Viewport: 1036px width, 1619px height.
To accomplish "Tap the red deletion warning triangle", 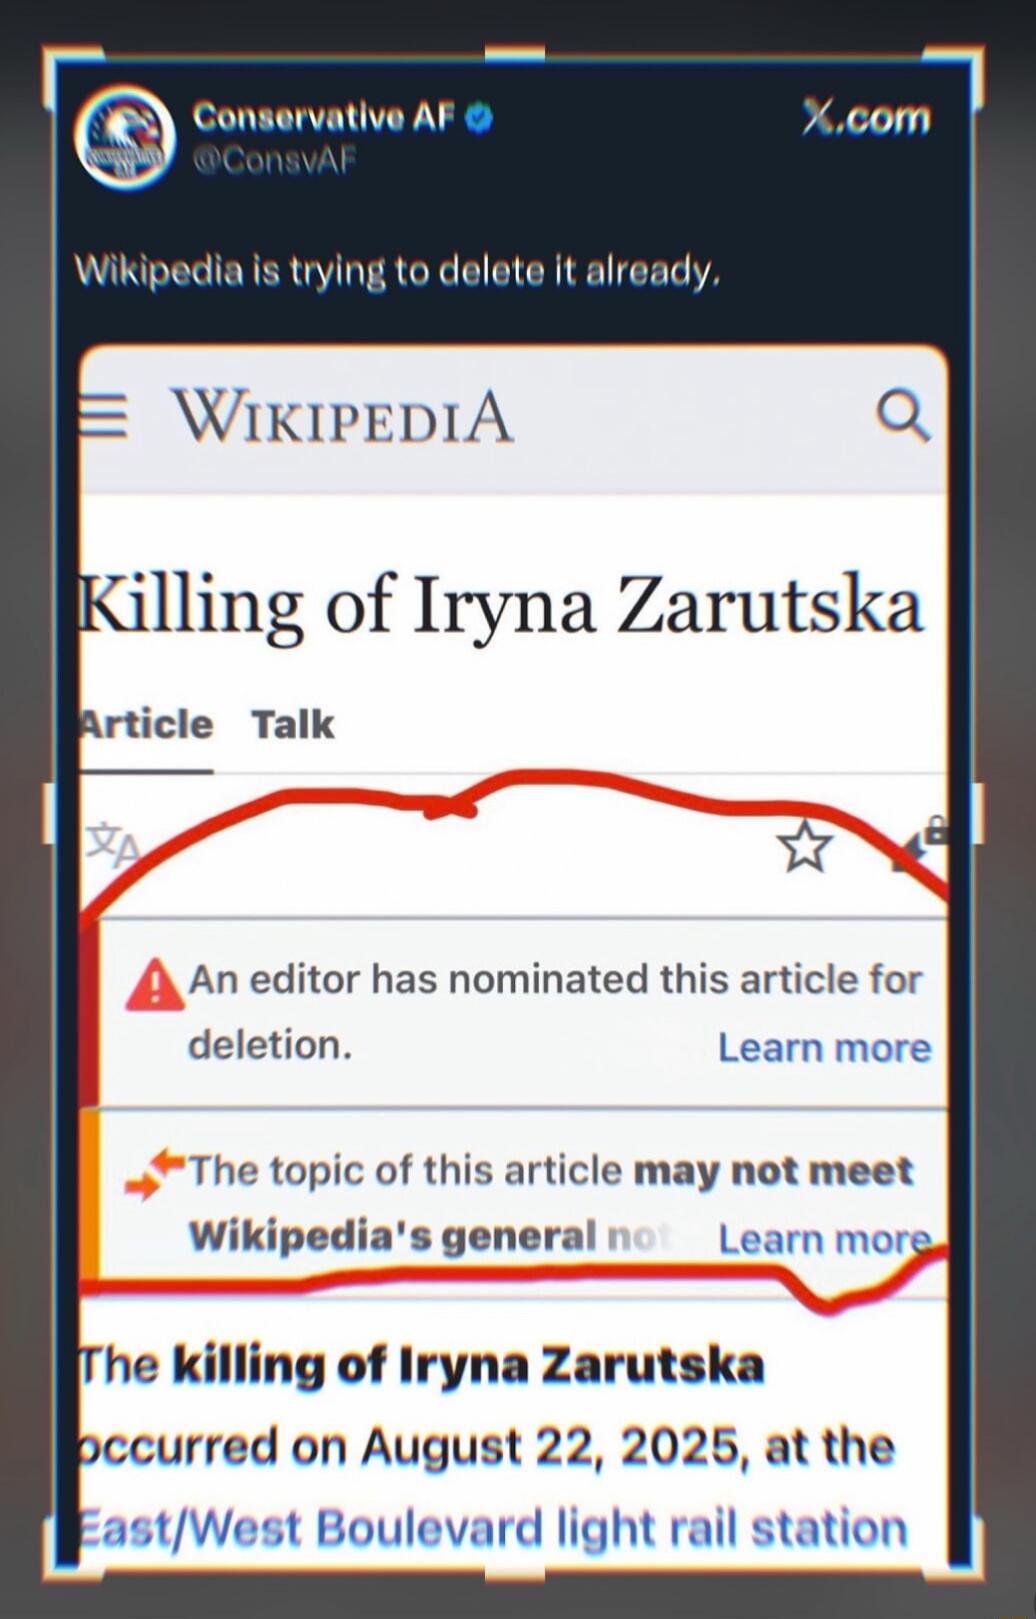I will (155, 985).
